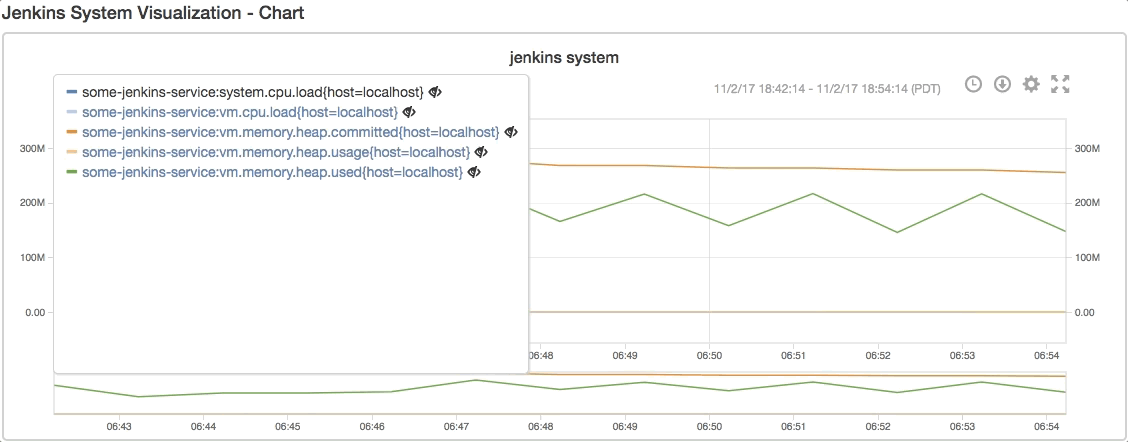Viewport: 1128px width, 442px height.
Task: Hide the vm.memory.heap.usage series
Action: click(481, 153)
